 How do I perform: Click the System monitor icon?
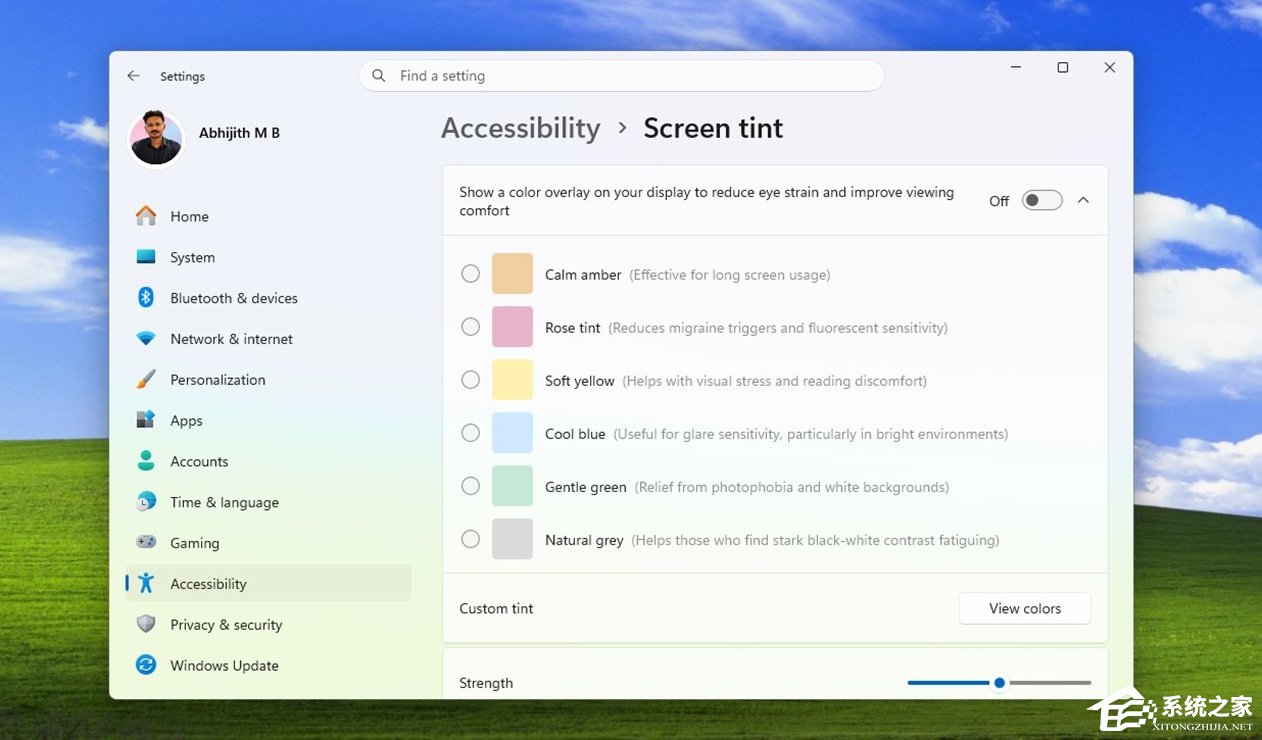[x=146, y=257]
